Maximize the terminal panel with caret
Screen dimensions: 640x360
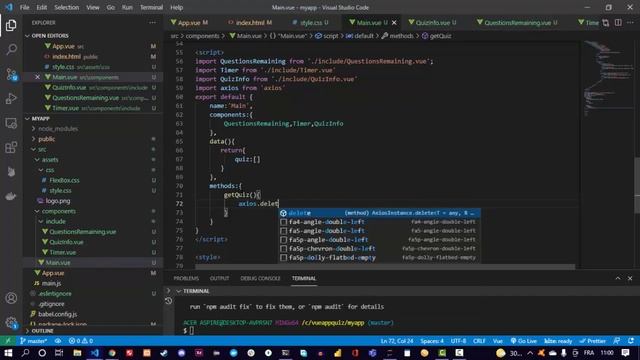[x=618, y=278]
